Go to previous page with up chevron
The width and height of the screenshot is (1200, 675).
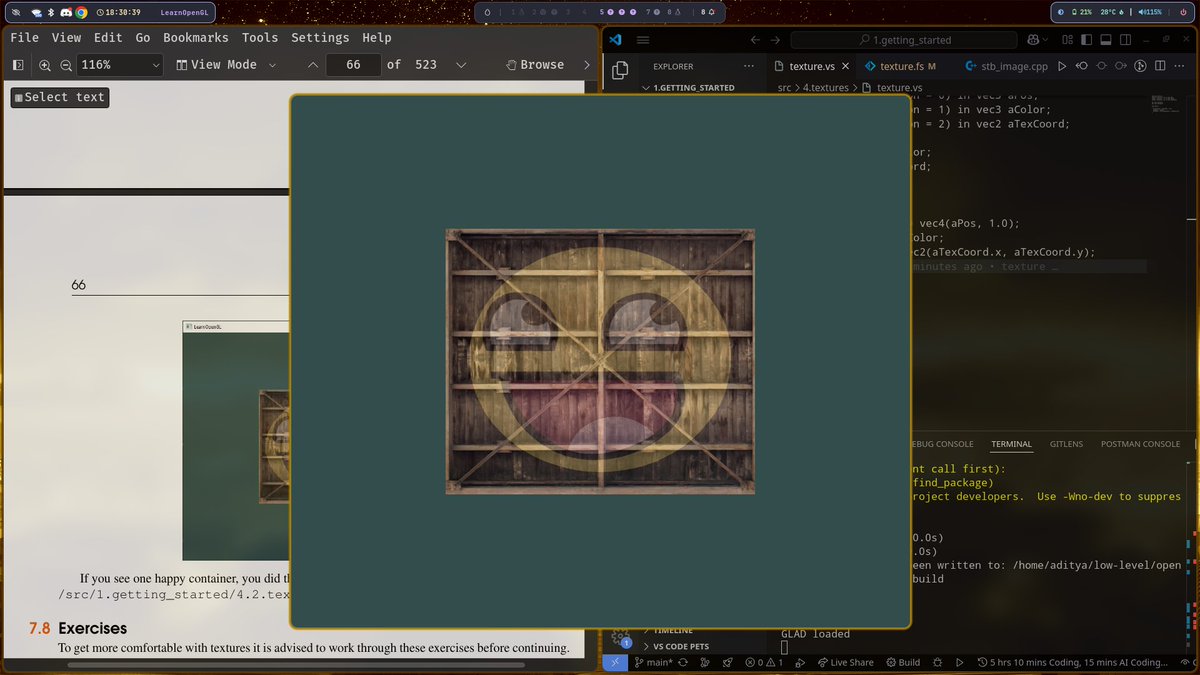(313, 64)
